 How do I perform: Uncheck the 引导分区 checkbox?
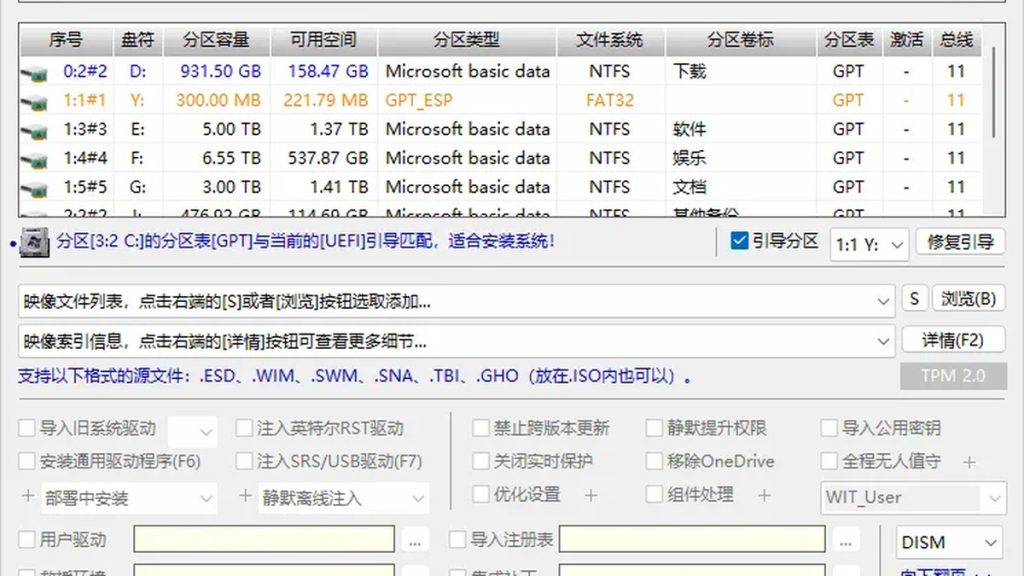739,241
